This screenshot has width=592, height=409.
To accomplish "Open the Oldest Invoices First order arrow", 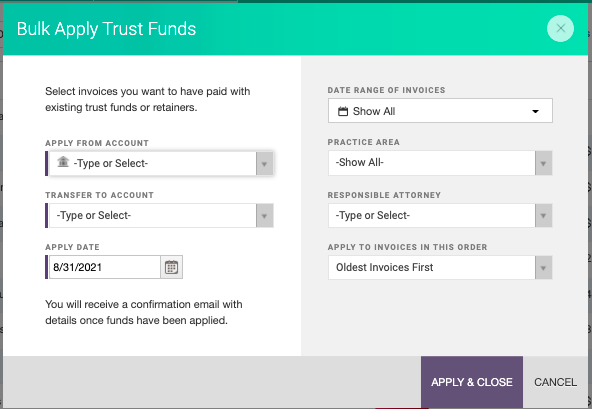I will point(543,268).
